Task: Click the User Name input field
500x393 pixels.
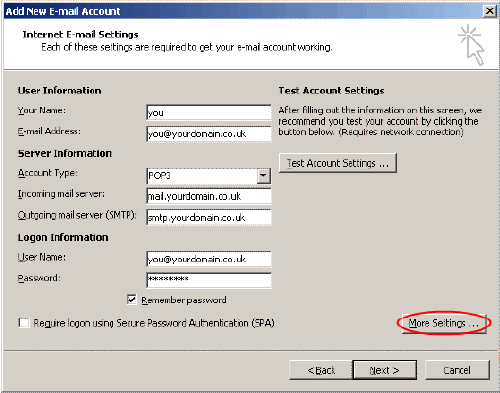Action: 209,259
